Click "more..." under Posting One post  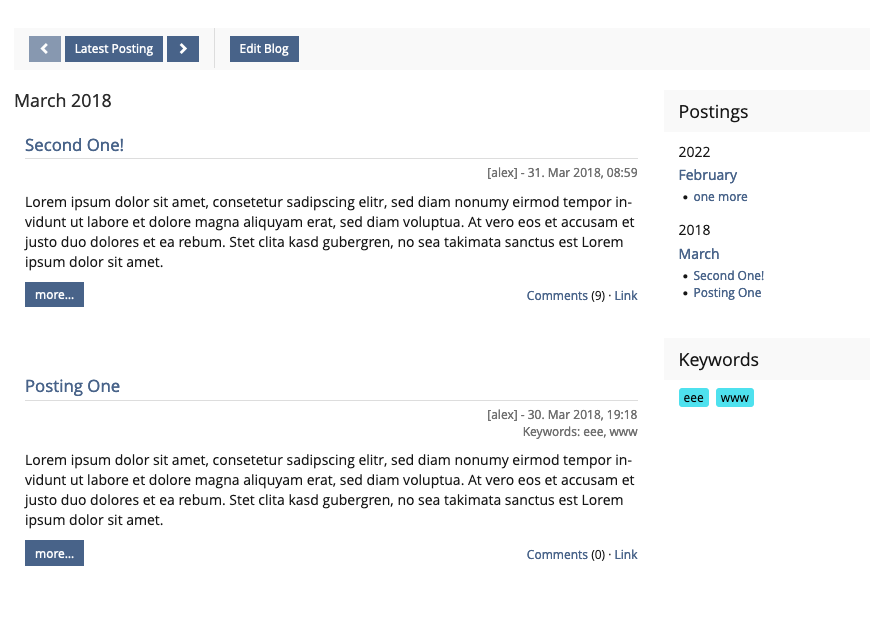coord(54,554)
